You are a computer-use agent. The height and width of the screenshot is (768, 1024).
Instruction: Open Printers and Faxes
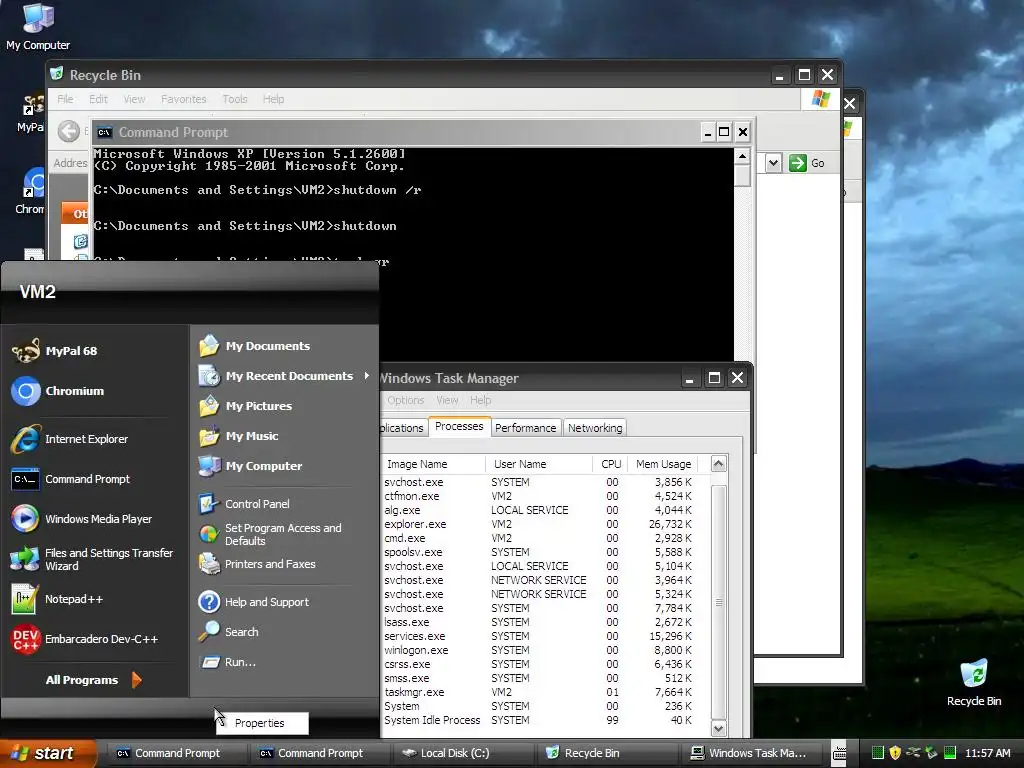point(257,564)
